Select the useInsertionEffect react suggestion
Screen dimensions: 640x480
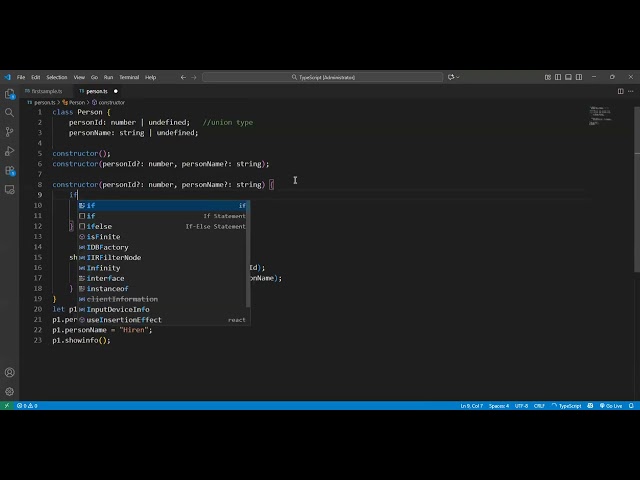[x=163, y=320]
